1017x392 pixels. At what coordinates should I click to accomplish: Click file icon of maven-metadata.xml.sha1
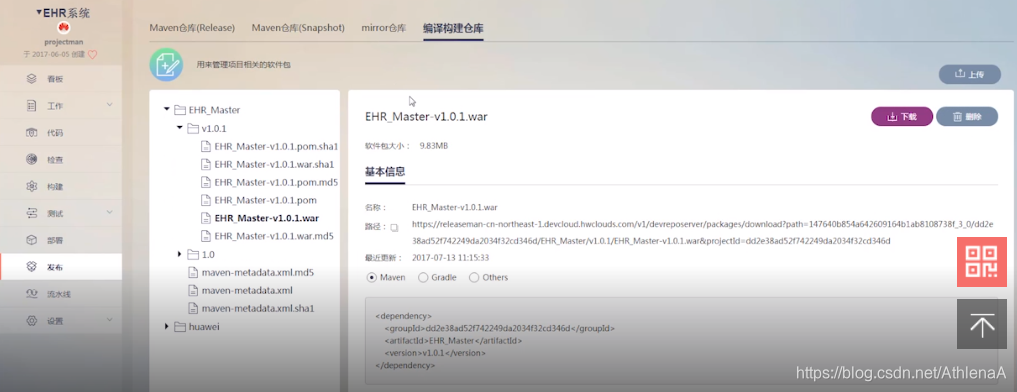point(193,308)
